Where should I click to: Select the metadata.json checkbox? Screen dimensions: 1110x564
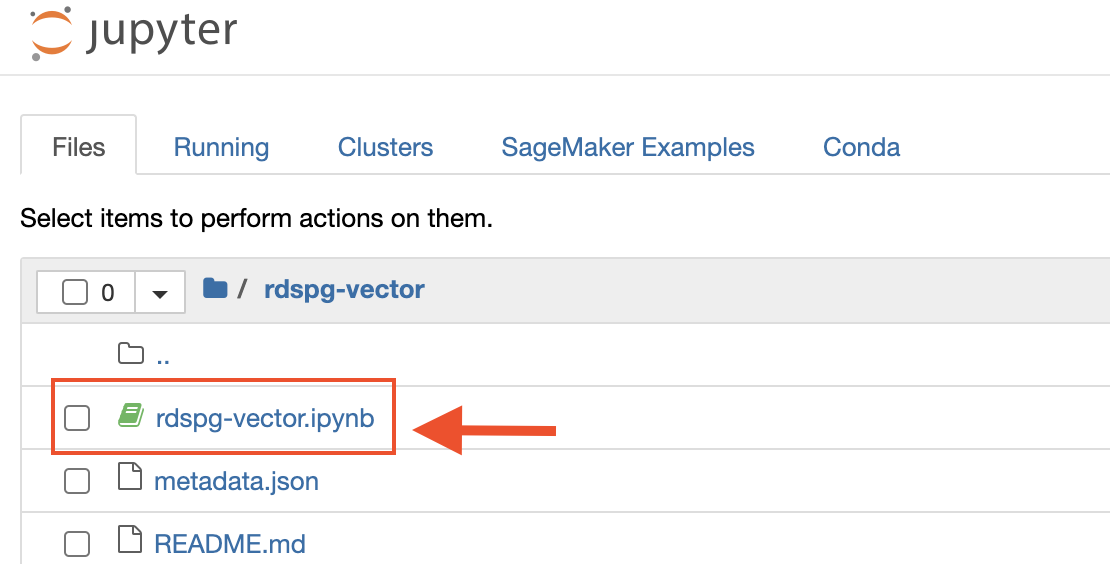pos(77,481)
